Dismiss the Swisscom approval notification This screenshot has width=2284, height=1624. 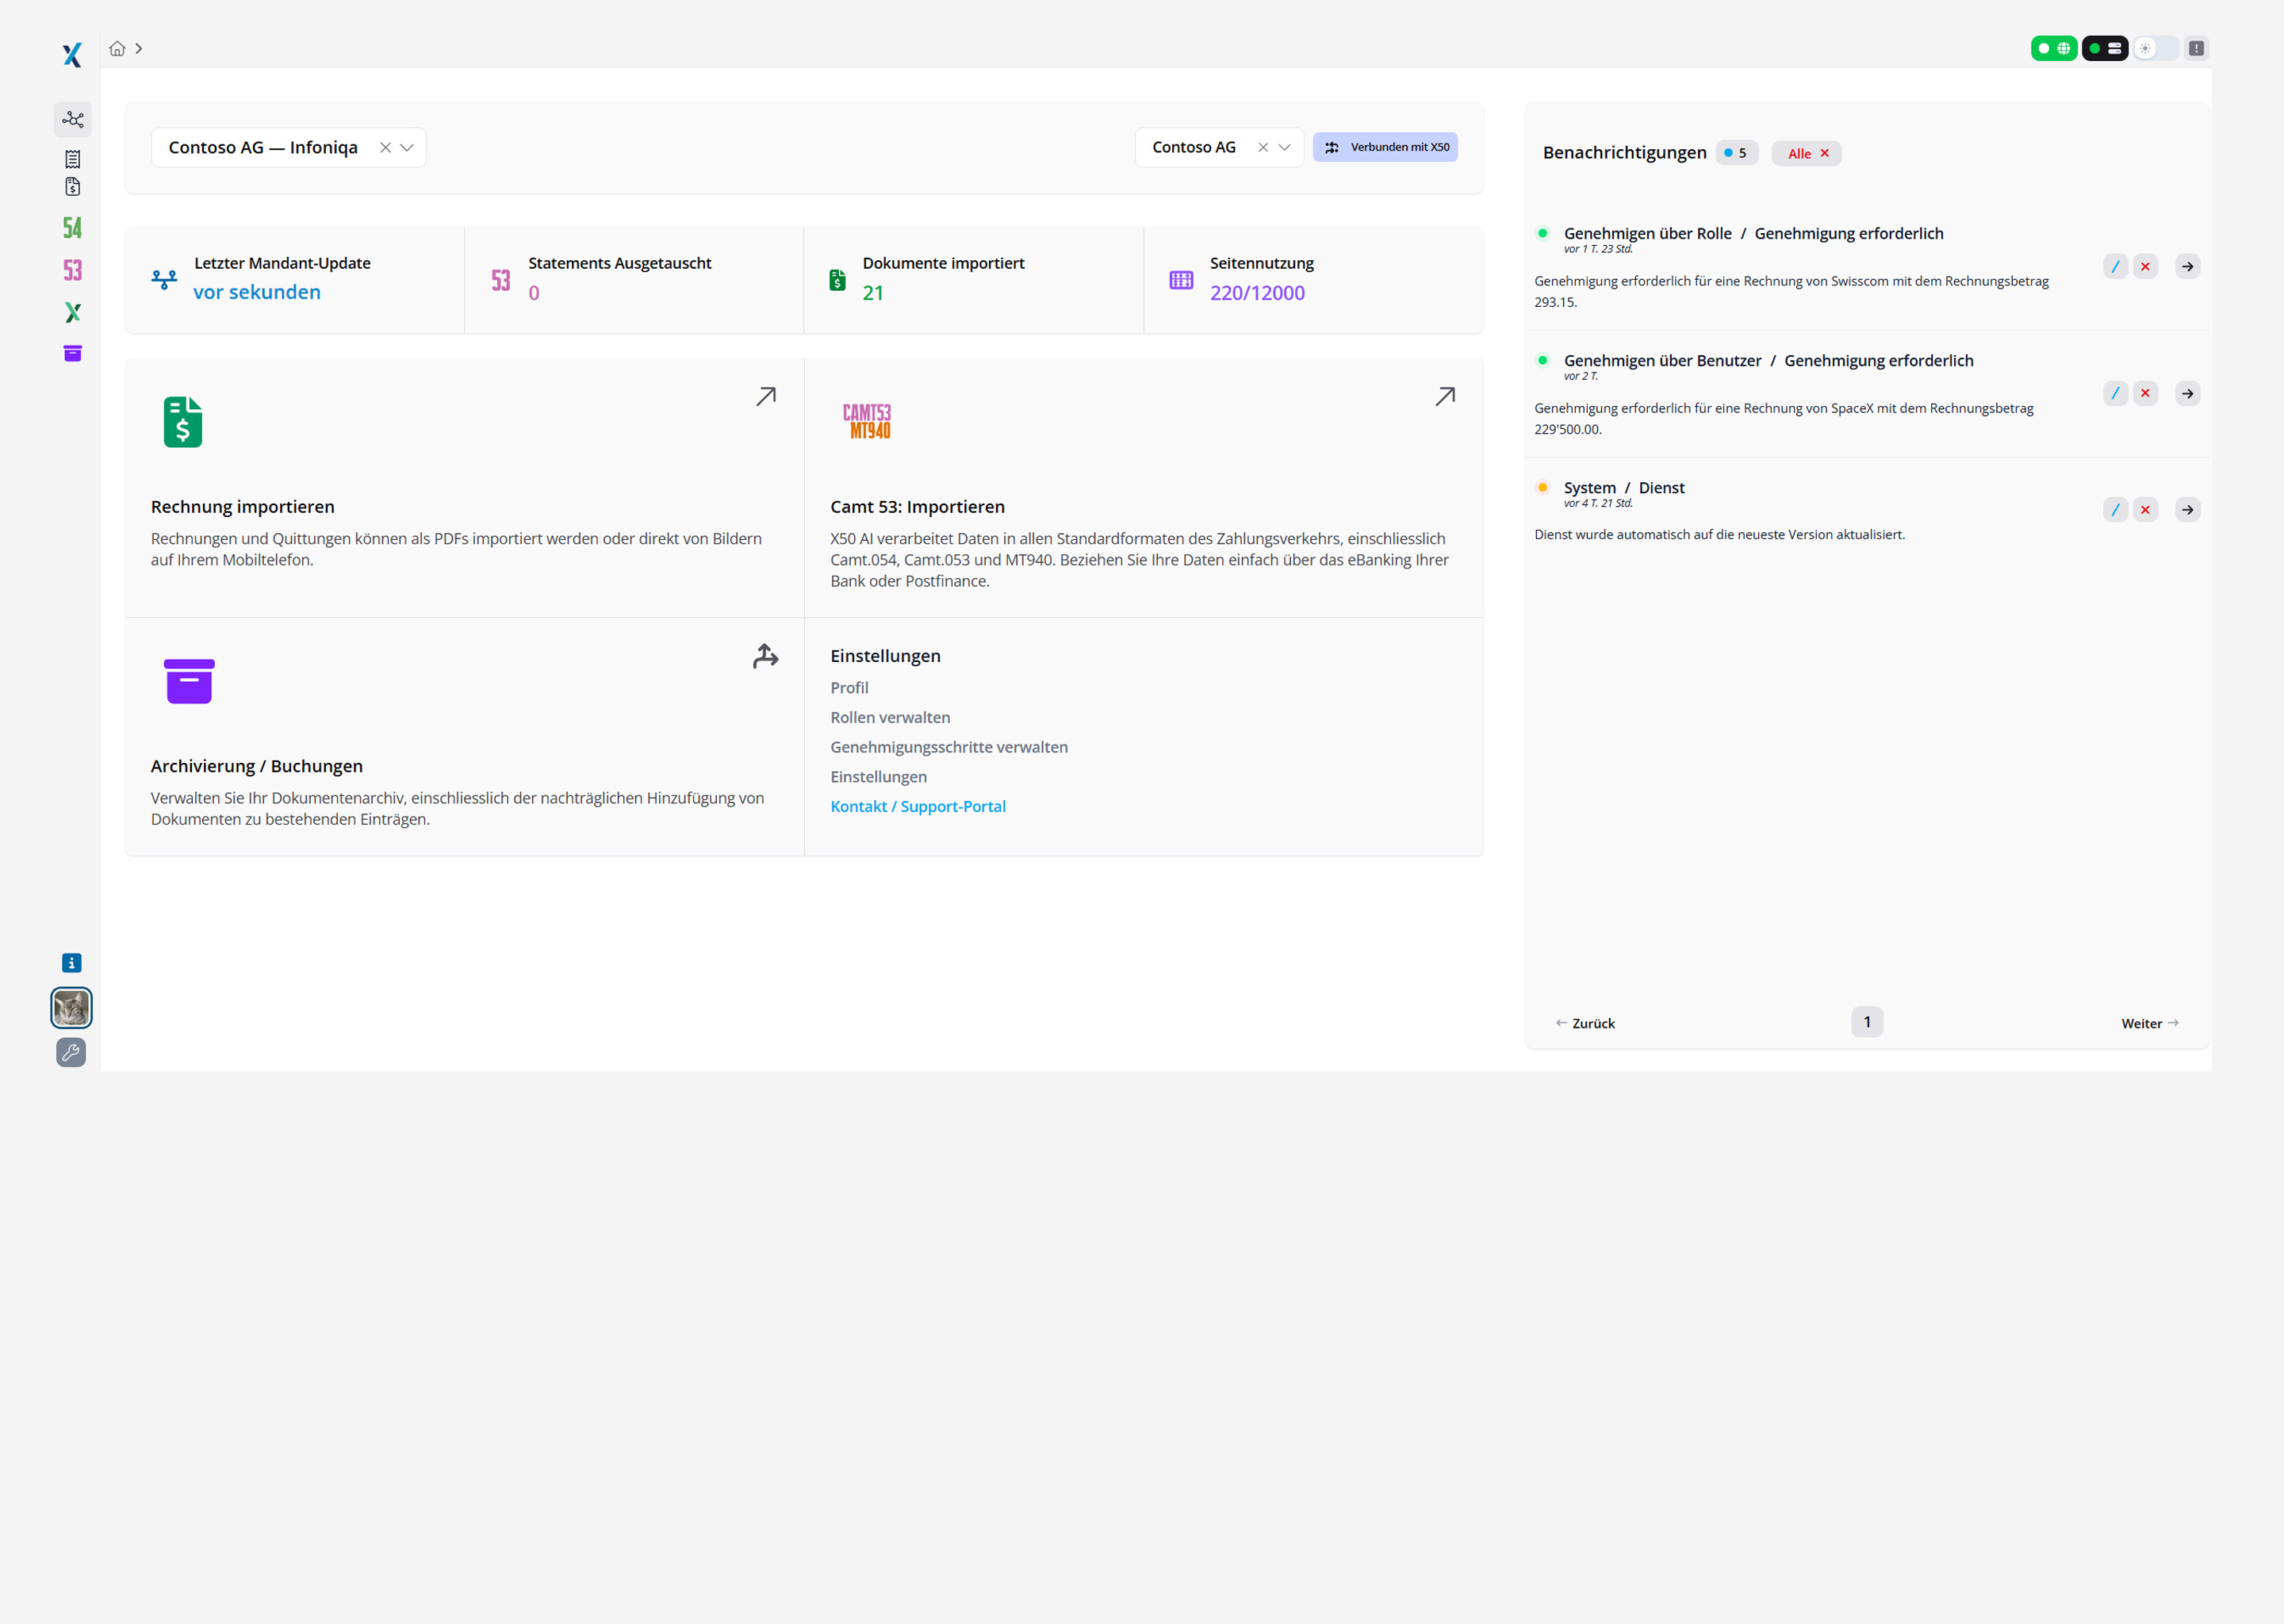coord(2146,267)
